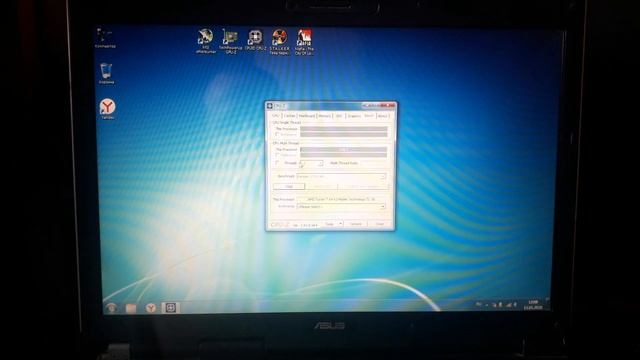Enable the multi thread Reference checkbox
The width and height of the screenshot is (640, 360).
pos(278,155)
